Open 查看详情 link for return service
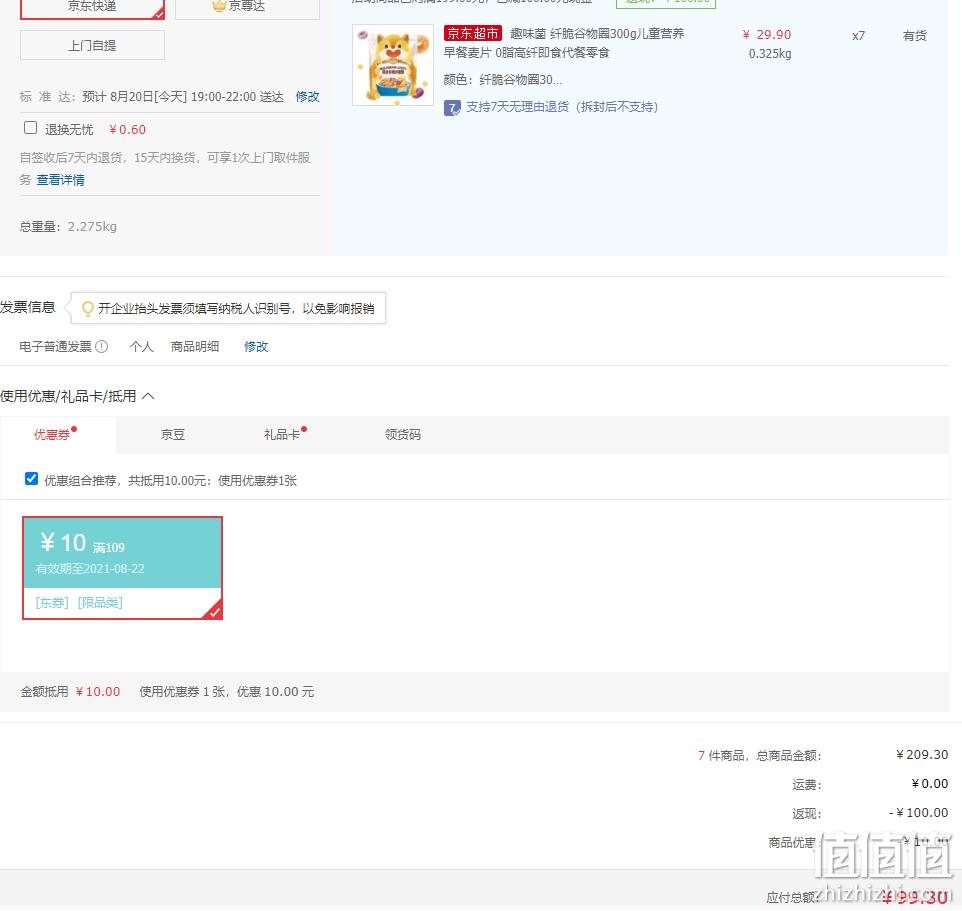This screenshot has height=911, width=962. pos(61,180)
